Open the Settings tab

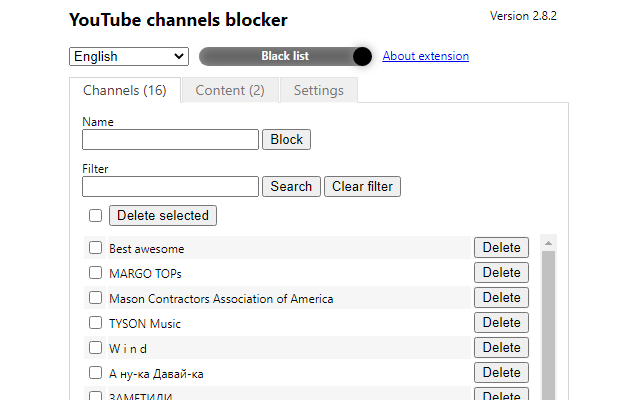tap(318, 90)
